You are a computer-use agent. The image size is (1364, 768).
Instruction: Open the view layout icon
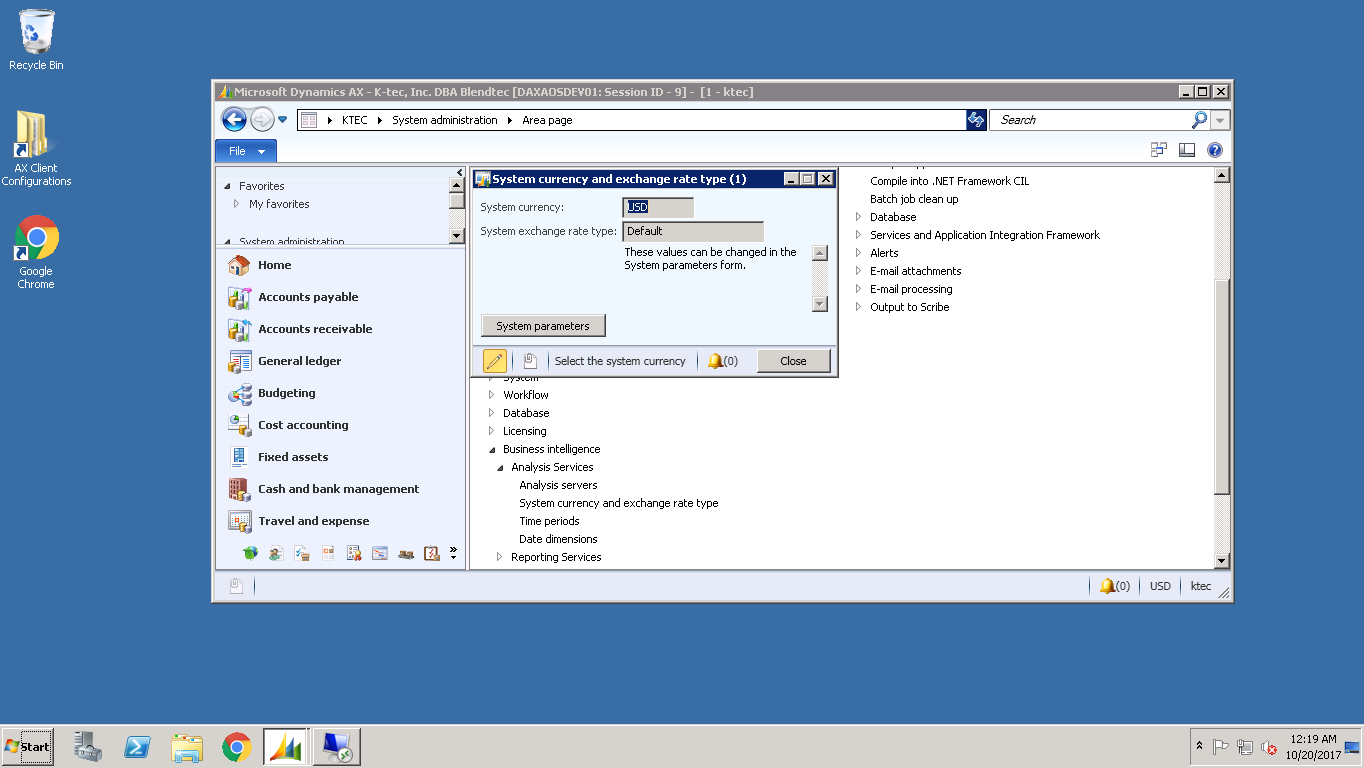(1187, 150)
